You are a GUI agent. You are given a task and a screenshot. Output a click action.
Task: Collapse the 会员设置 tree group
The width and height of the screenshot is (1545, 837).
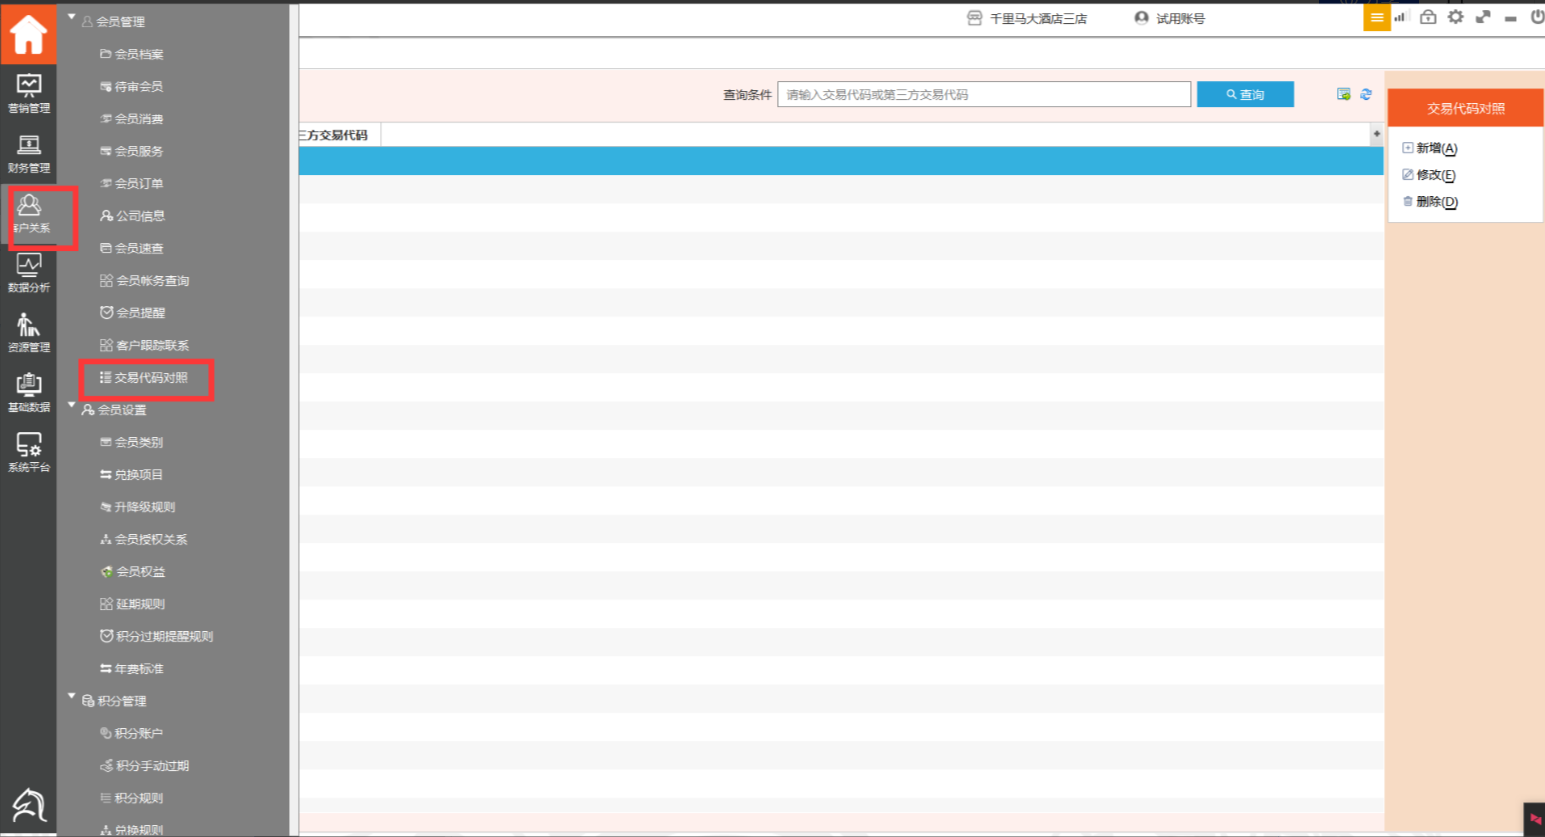point(72,406)
